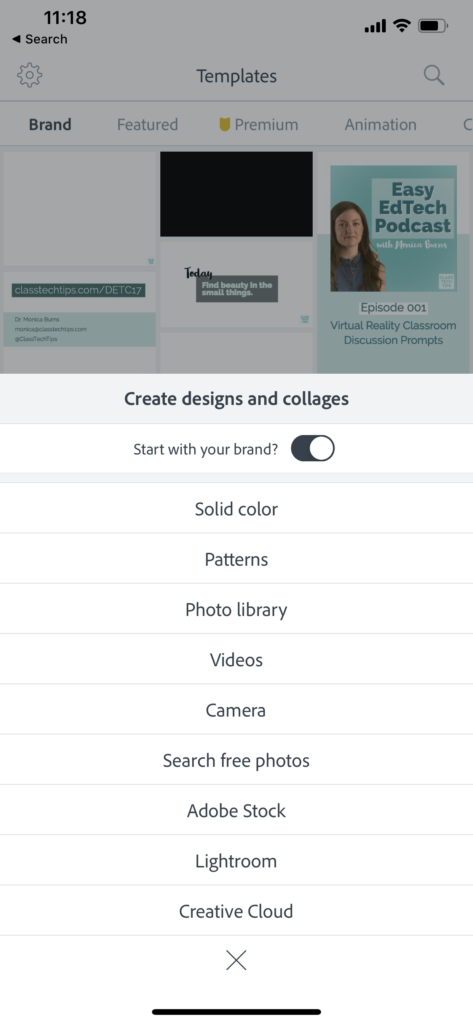This screenshot has height=1024, width=473.
Task: Tap the cellular signal bars icon
Action: pos(375,27)
